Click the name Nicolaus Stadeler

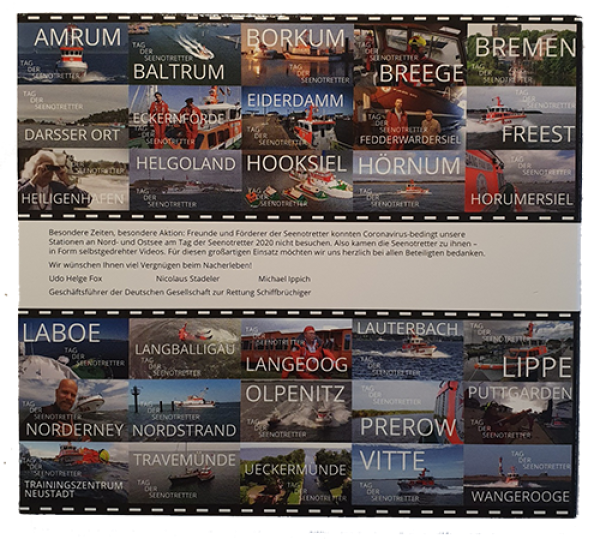point(188,278)
